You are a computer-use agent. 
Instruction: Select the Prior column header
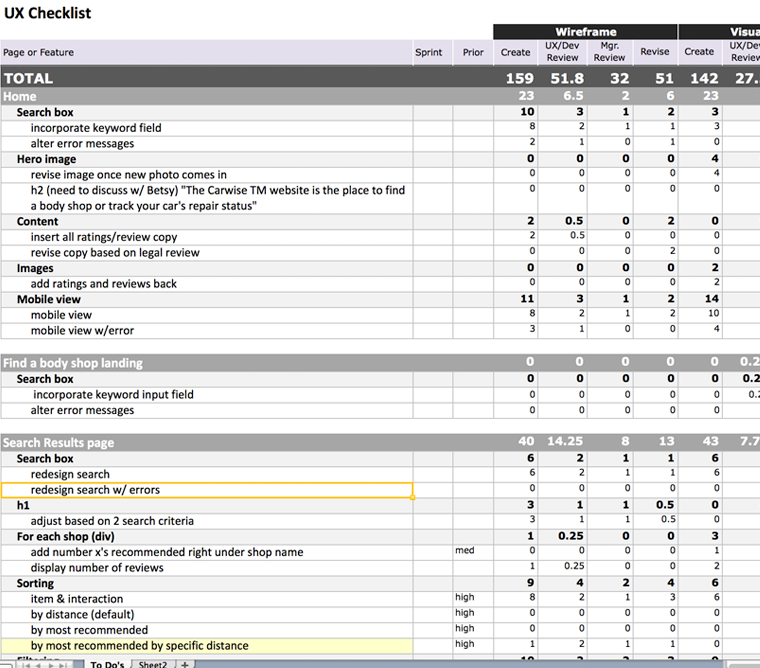point(473,52)
